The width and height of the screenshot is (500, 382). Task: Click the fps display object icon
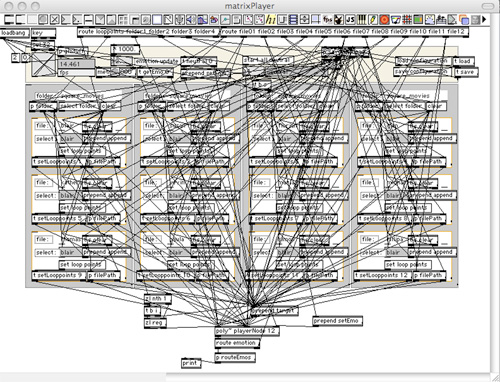click(x=327, y=19)
